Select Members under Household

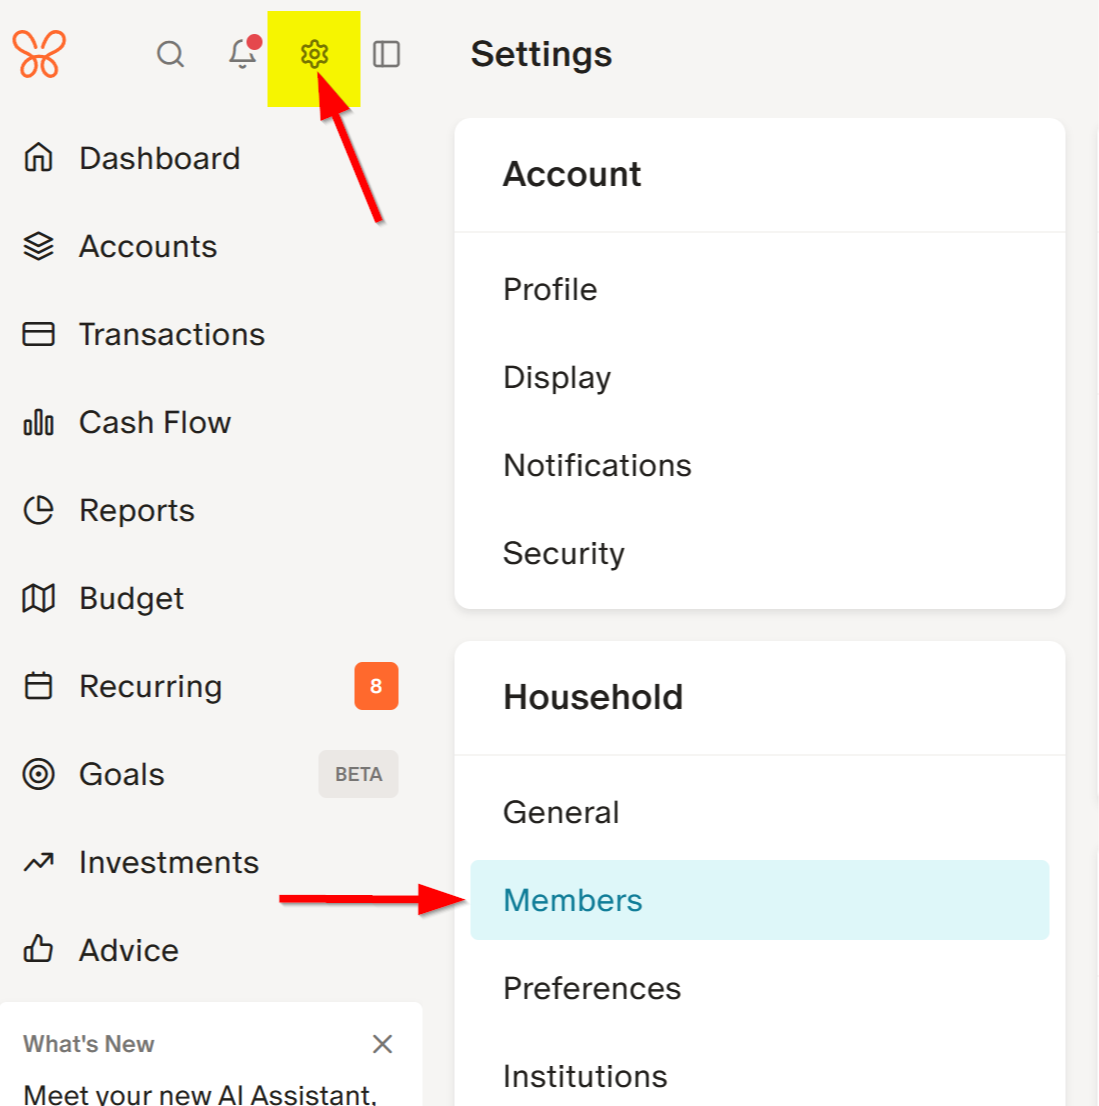point(573,900)
